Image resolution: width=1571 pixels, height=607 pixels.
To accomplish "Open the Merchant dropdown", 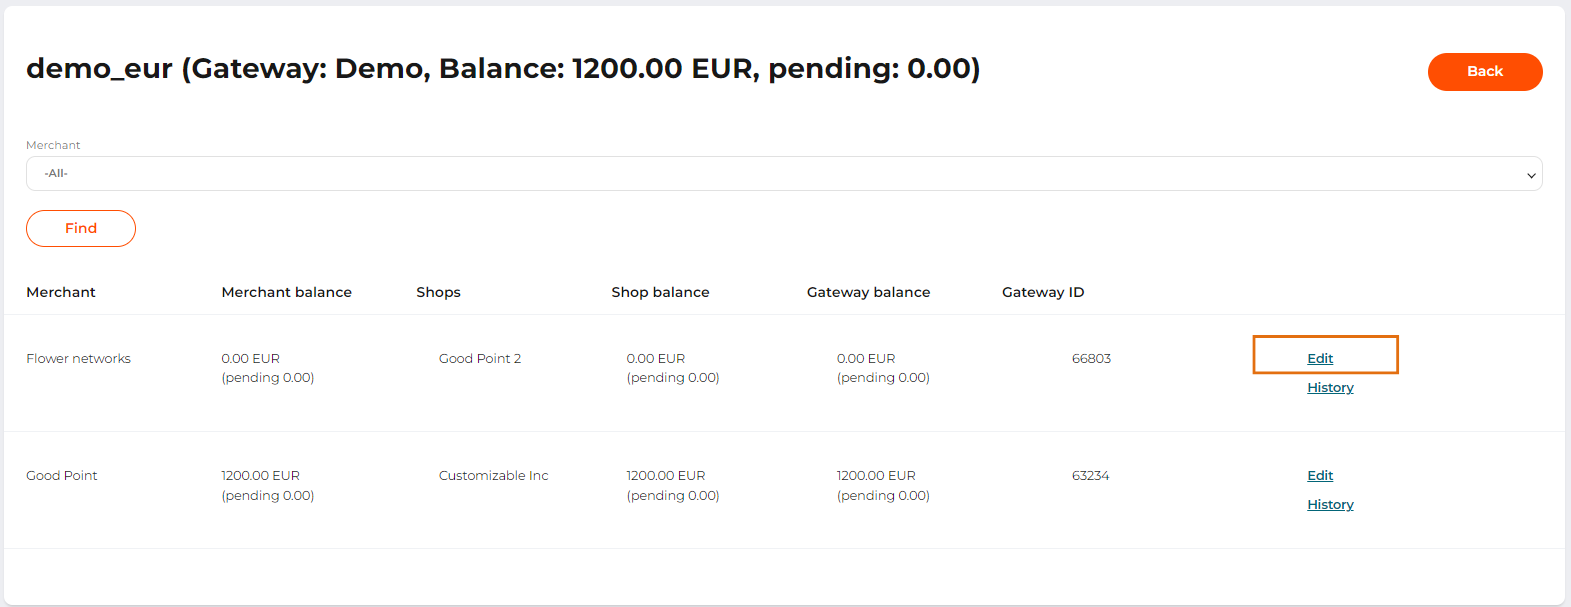I will tap(783, 174).
